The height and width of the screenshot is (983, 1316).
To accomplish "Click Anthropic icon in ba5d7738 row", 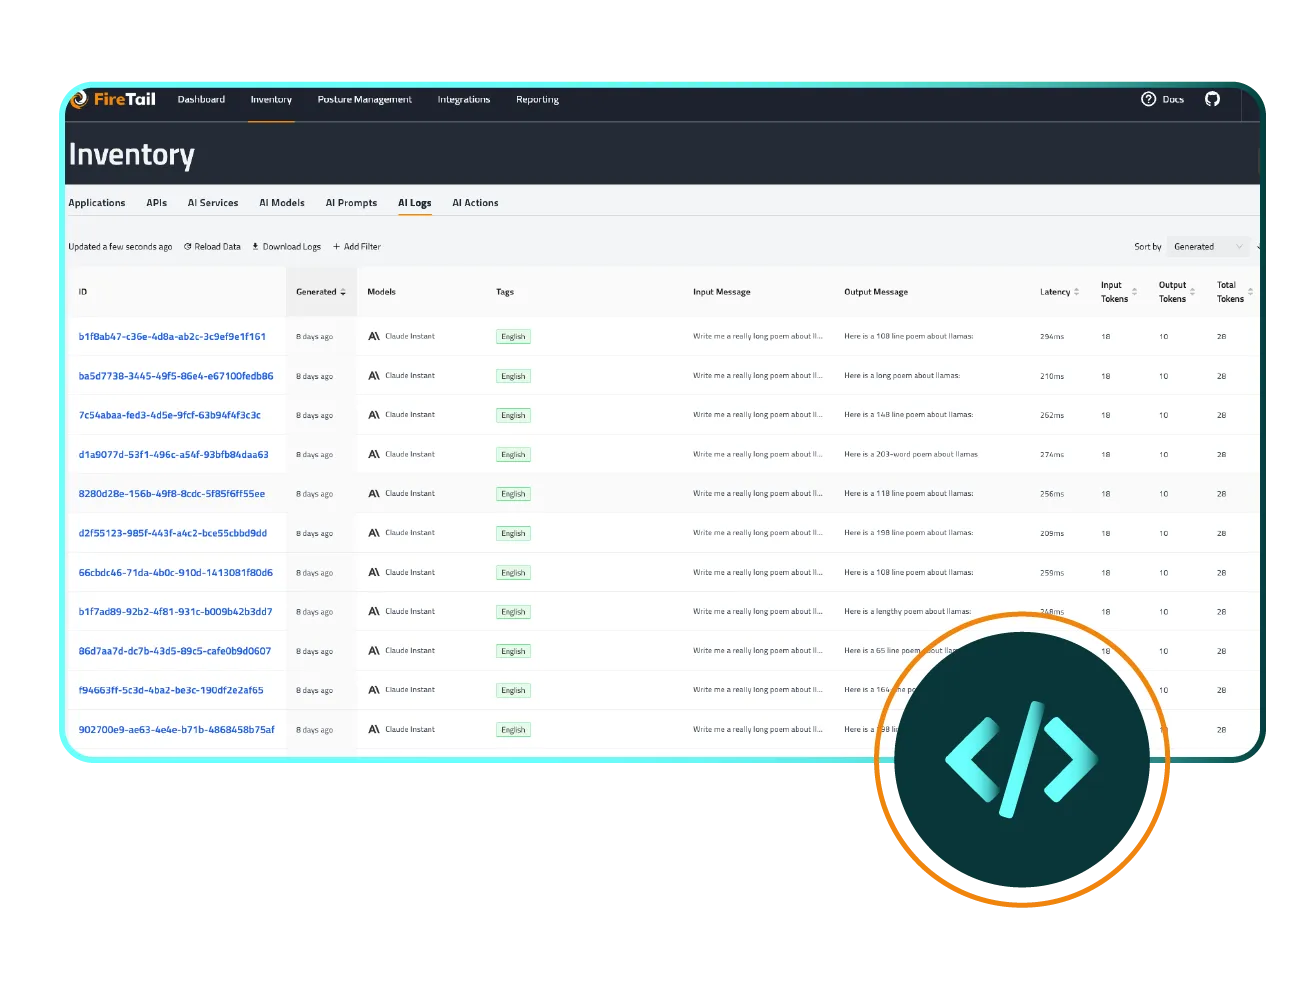I will click(374, 376).
